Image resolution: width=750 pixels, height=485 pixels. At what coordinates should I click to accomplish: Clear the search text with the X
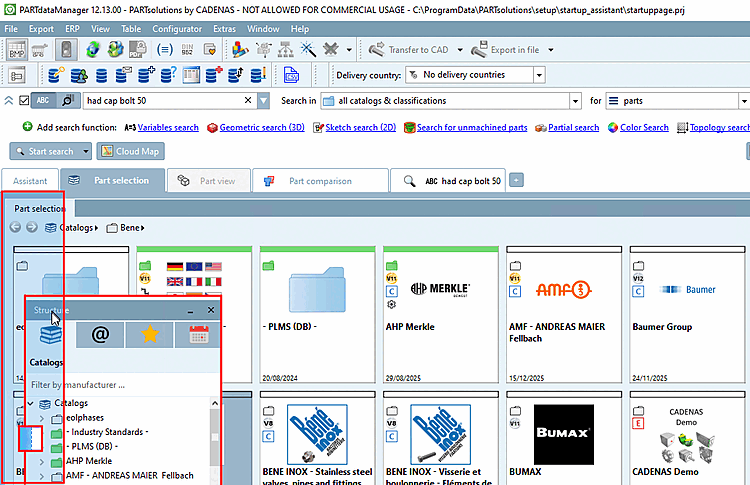point(248,100)
